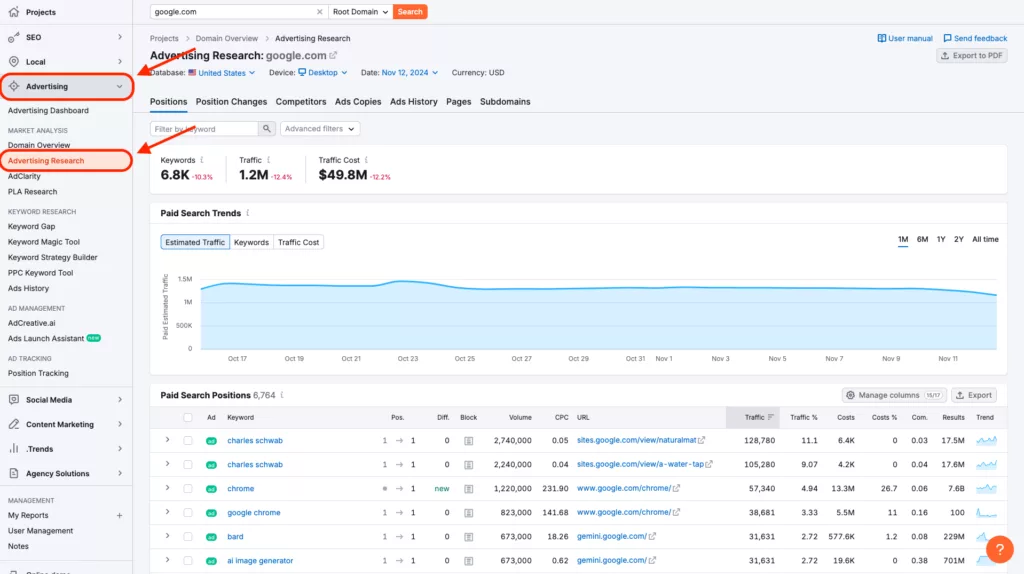Click into the Filter by keyword field
1024x574 pixels.
(x=204, y=129)
